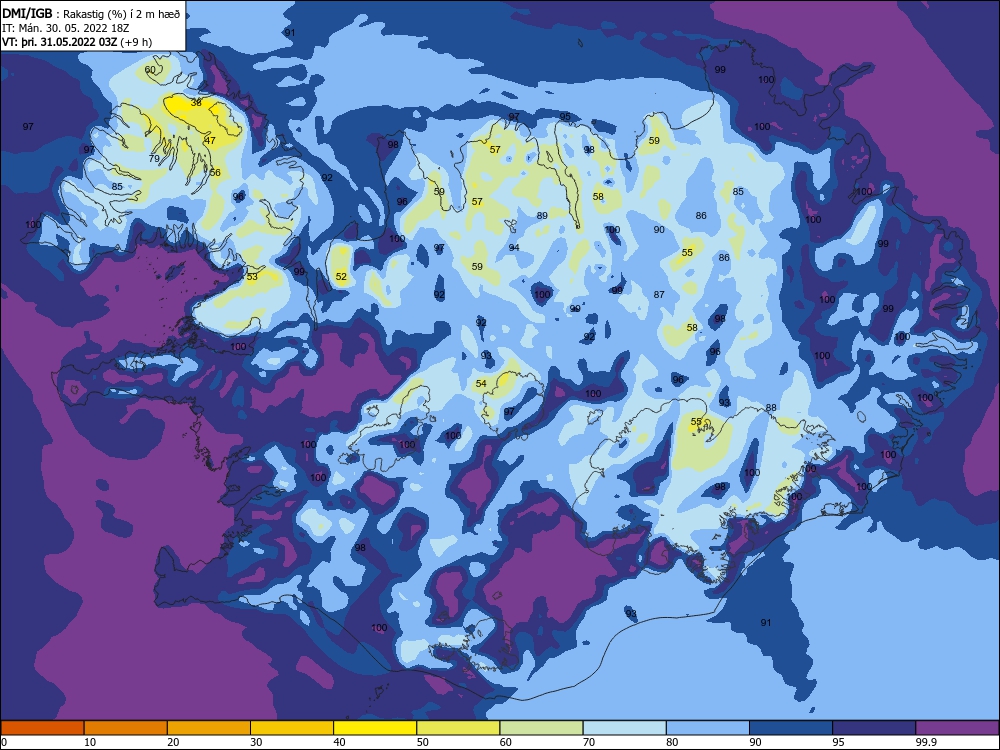The width and height of the screenshot is (1000, 750).
Task: Pick the light green 60–70 legend swatch
Action: [541, 728]
